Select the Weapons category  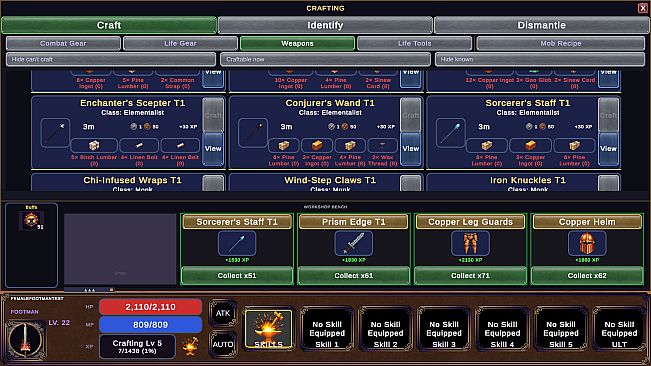(x=297, y=43)
